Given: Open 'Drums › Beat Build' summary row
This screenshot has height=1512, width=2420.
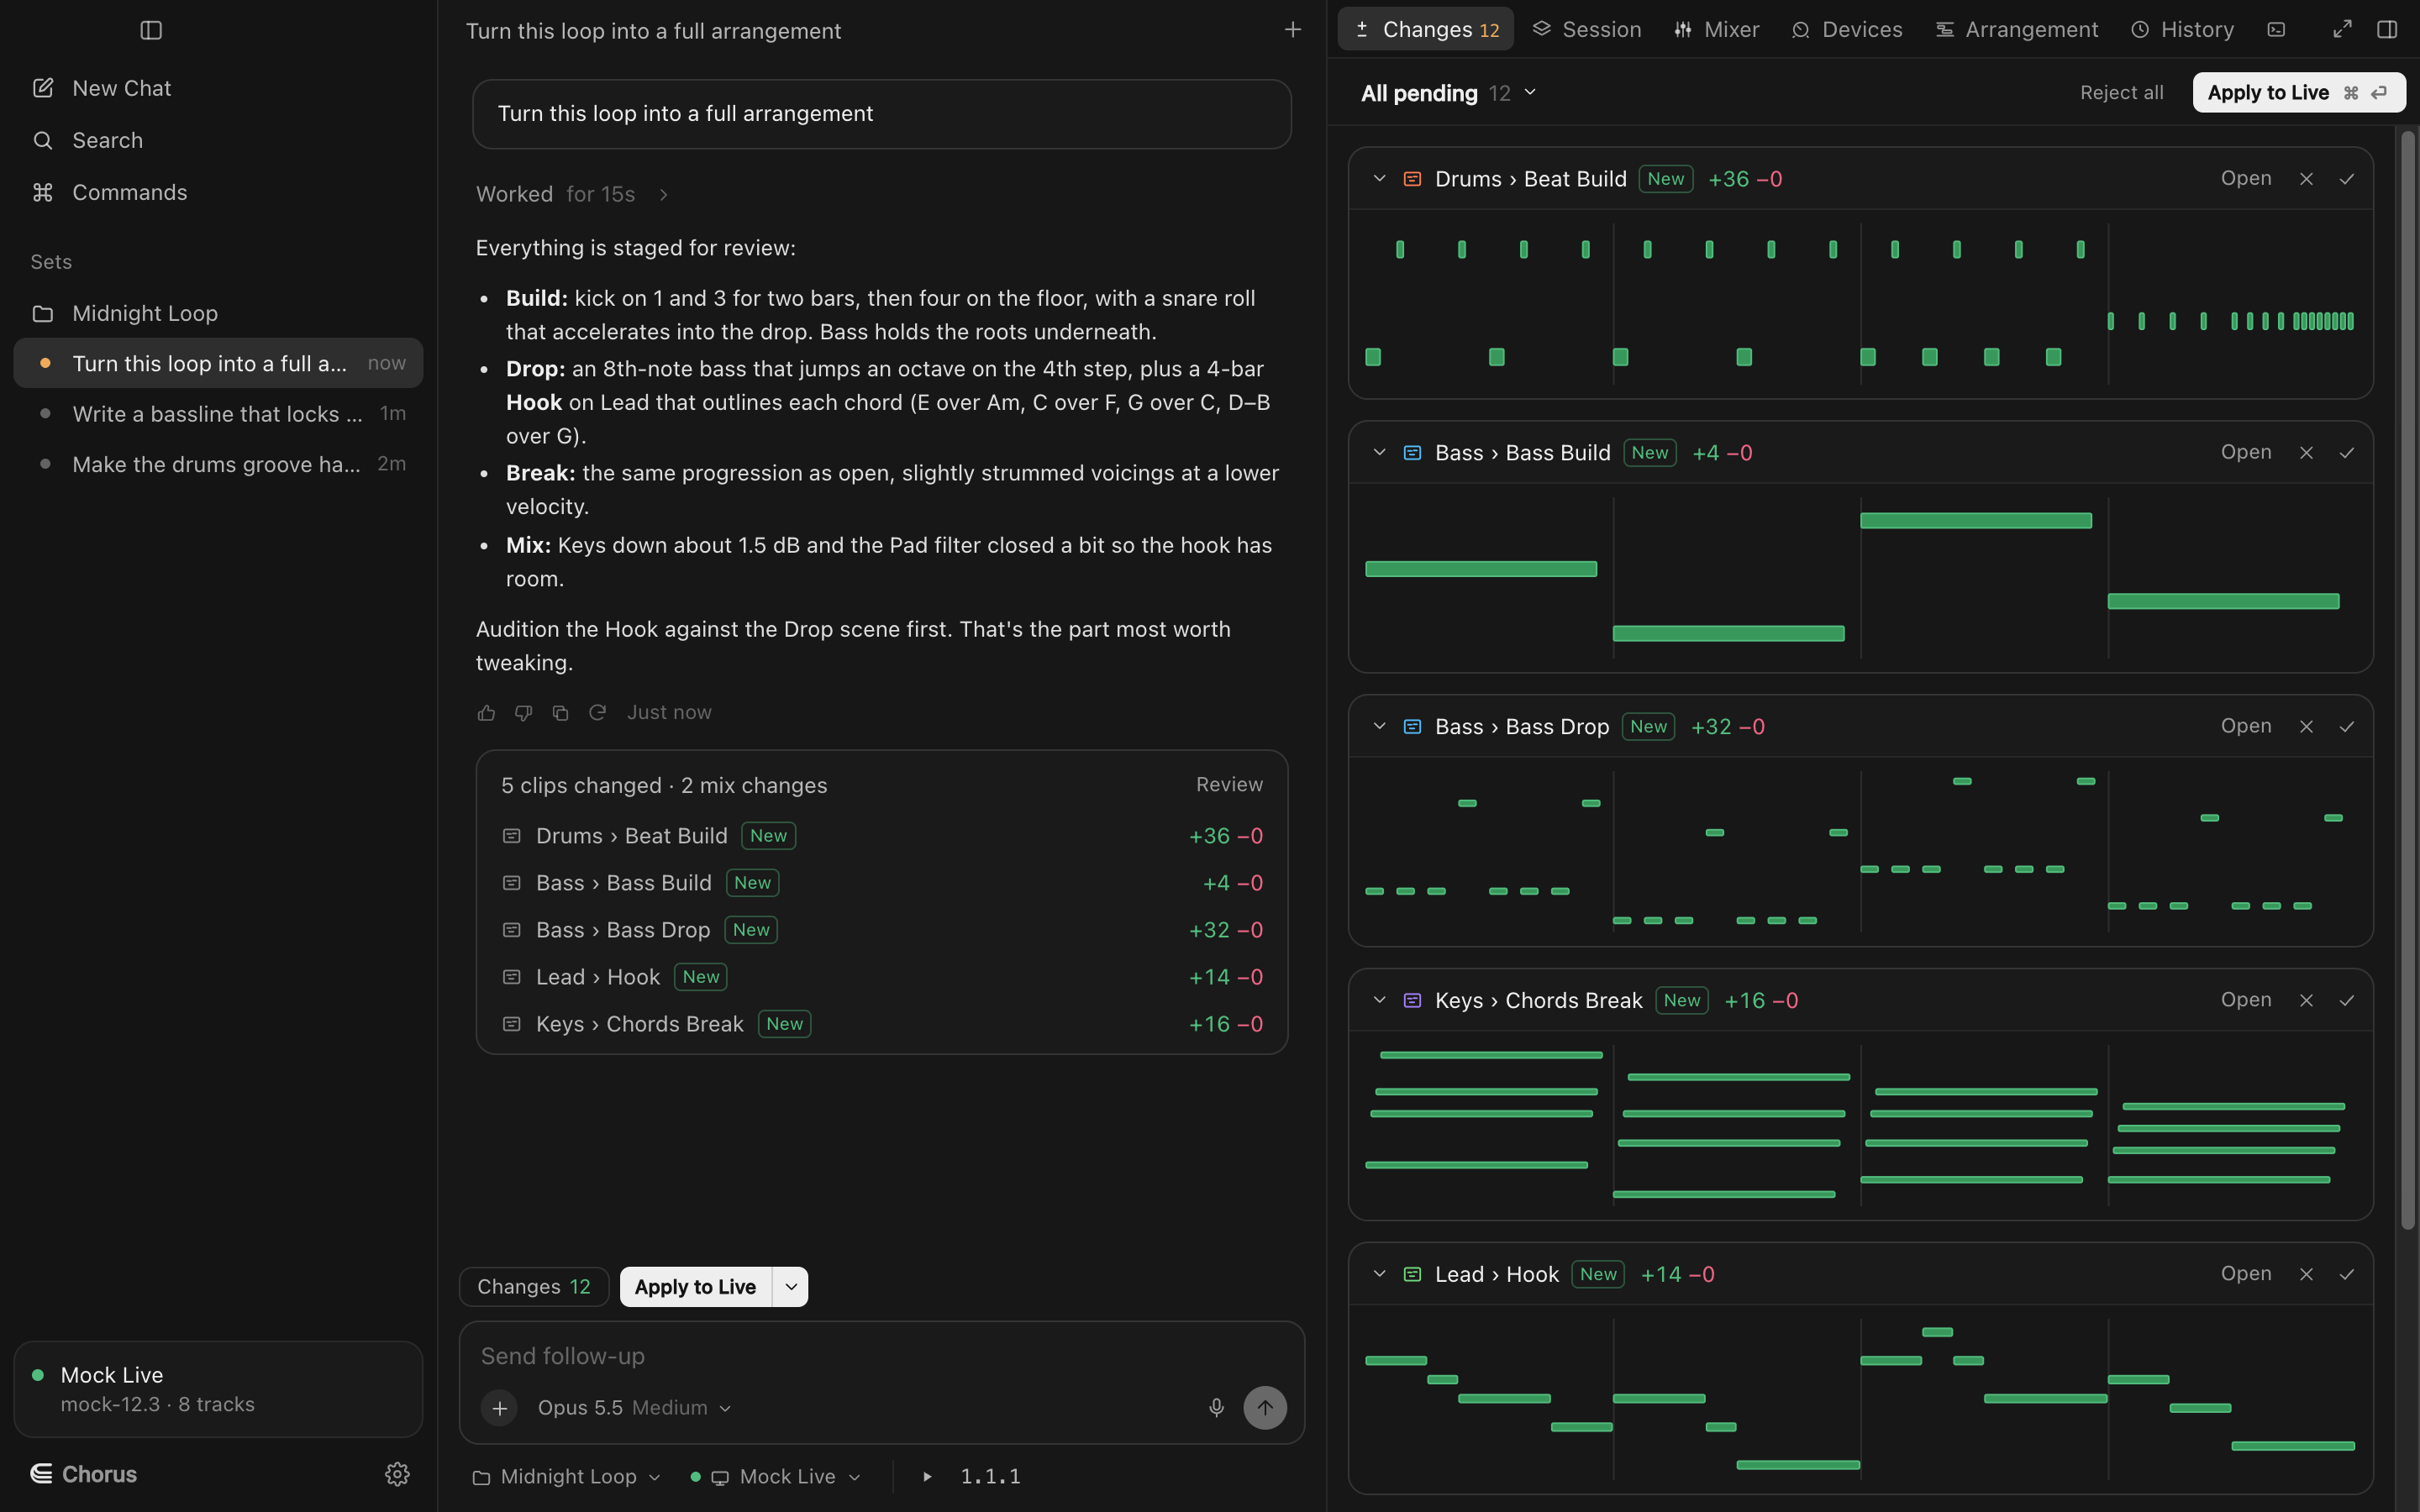Looking at the screenshot, I should pos(882,836).
